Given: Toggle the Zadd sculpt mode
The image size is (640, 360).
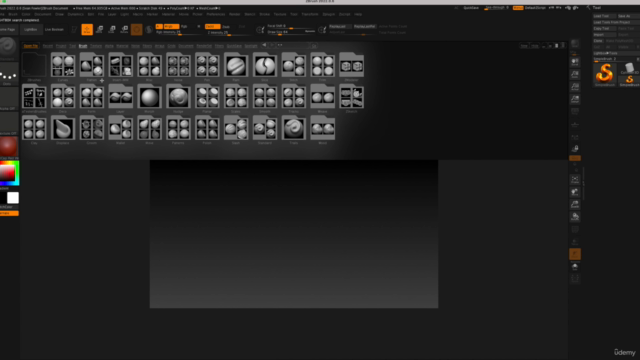Looking at the screenshot, I should coord(213,27).
